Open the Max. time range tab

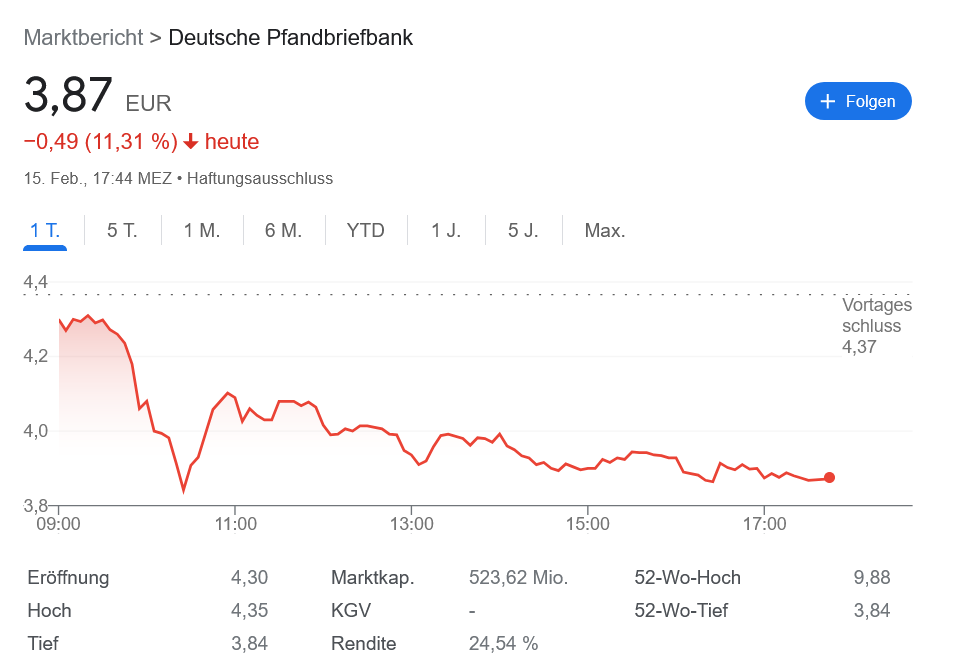tap(605, 231)
